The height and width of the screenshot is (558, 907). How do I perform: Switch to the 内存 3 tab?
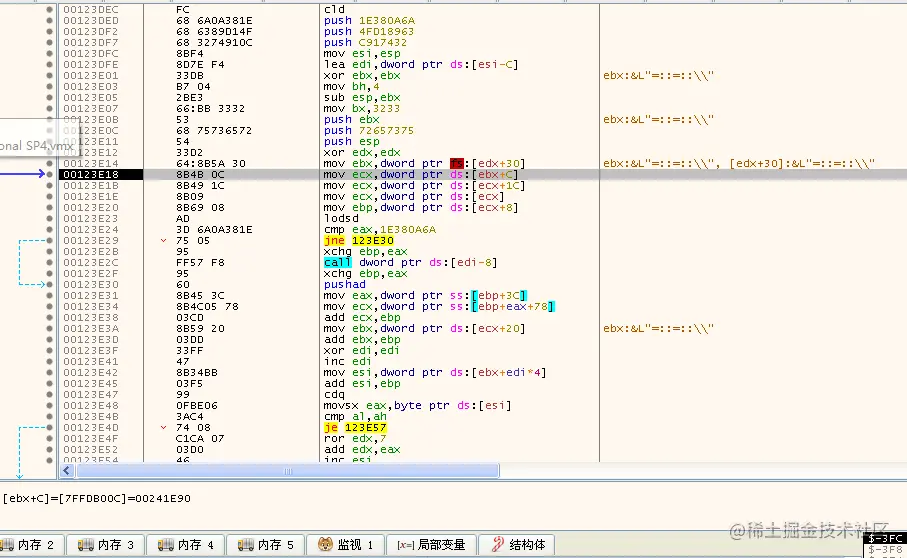tap(106, 545)
